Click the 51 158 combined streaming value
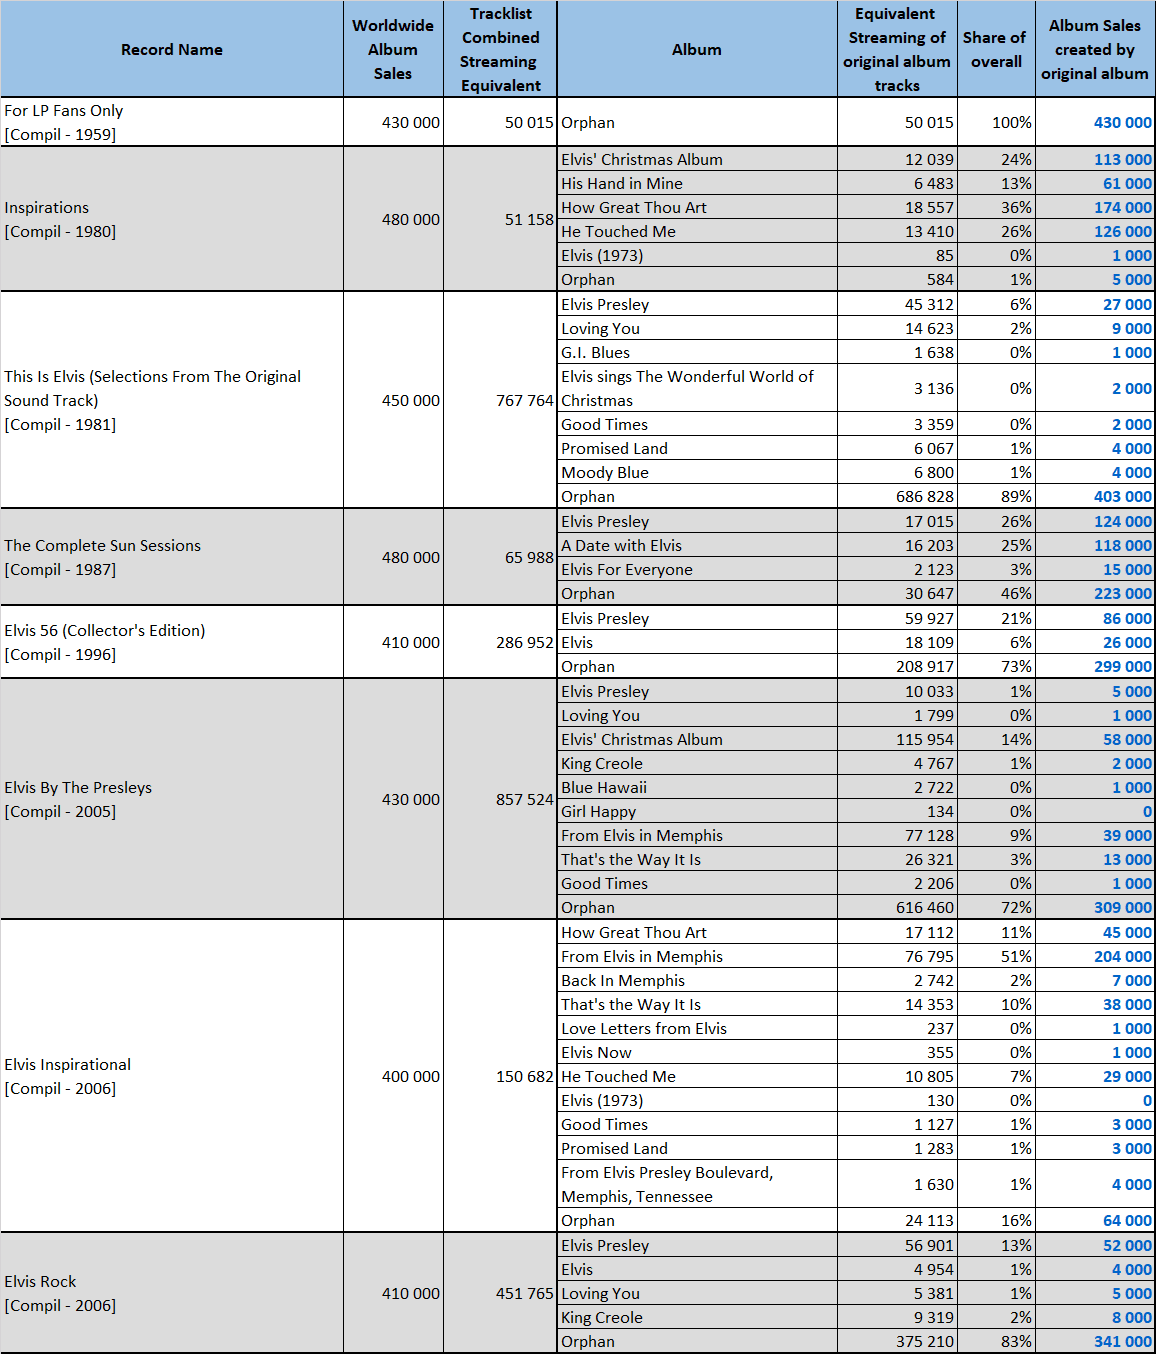The height and width of the screenshot is (1354, 1156). click(500, 219)
